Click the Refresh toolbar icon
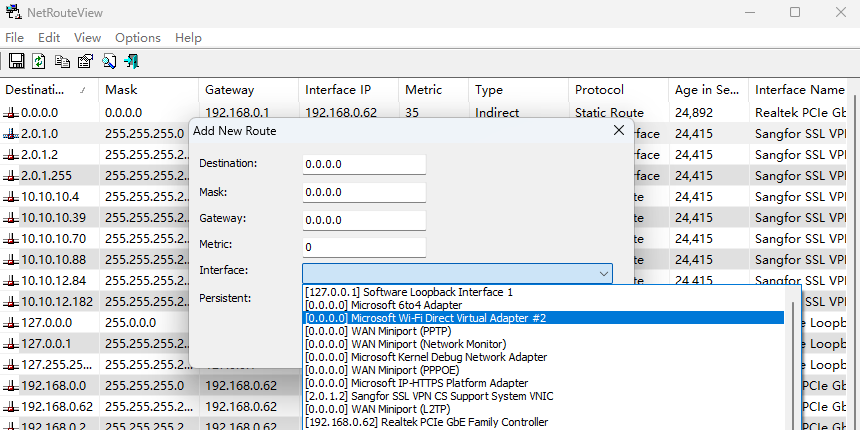The image size is (860, 430). point(38,62)
